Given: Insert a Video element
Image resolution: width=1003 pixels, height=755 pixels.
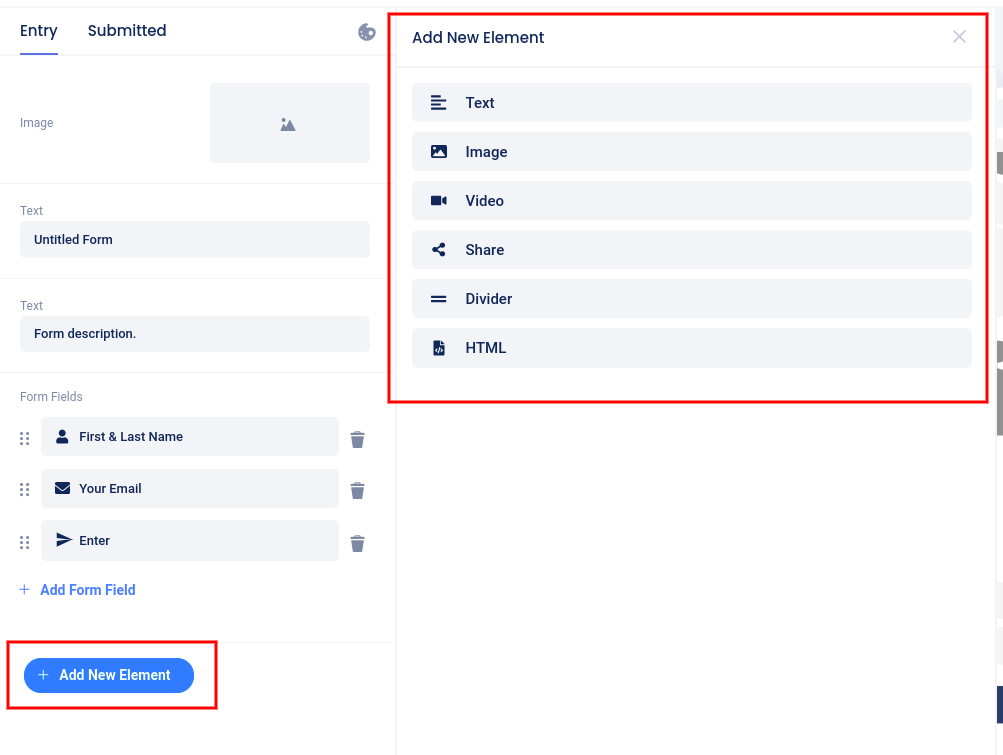Looking at the screenshot, I should tap(691, 201).
